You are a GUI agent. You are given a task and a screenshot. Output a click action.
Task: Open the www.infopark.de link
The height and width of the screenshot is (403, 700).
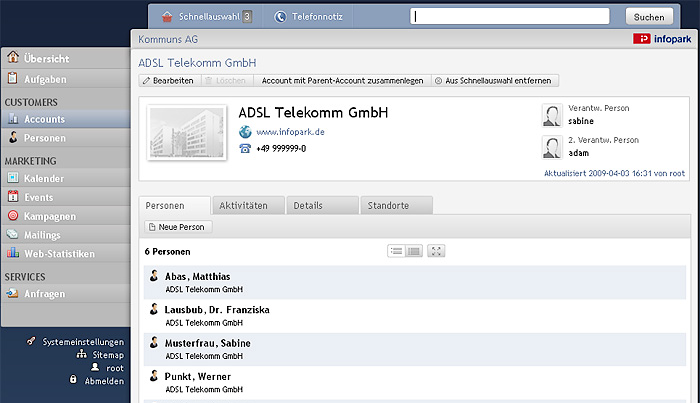click(290, 132)
